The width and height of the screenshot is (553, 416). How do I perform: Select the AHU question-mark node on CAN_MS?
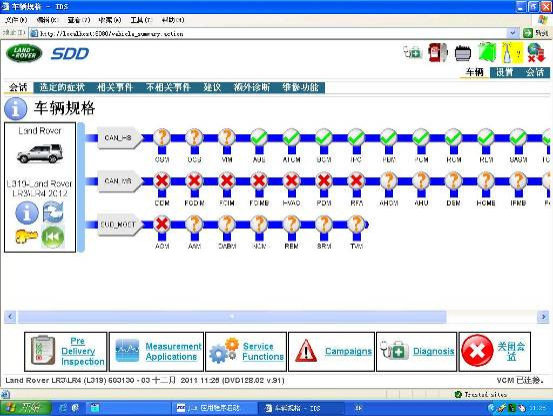421,181
